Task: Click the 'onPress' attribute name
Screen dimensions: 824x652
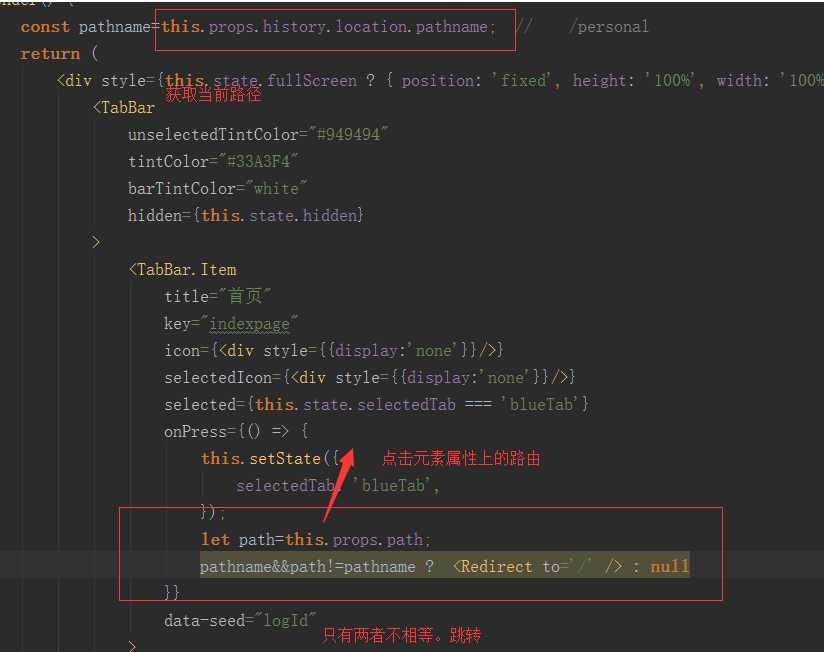Action: 195,431
